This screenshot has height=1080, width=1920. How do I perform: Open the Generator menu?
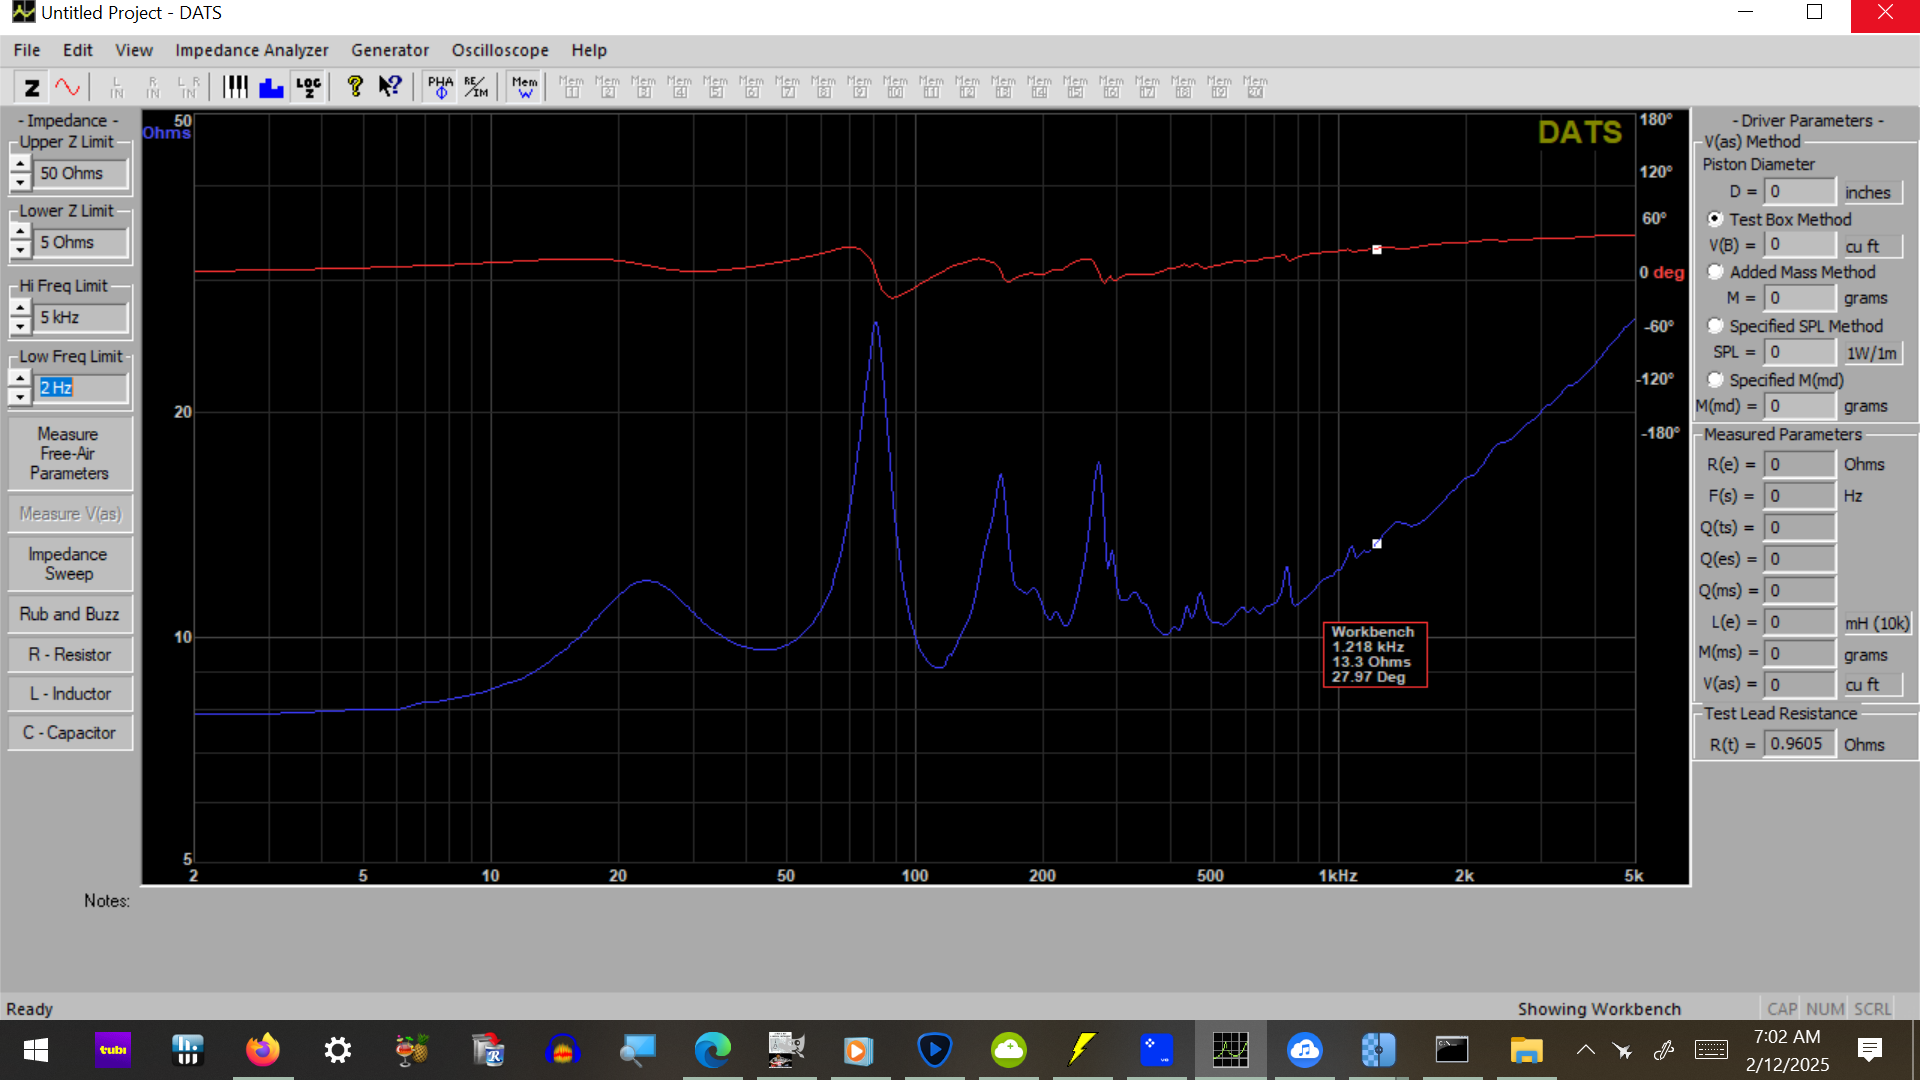(x=390, y=50)
